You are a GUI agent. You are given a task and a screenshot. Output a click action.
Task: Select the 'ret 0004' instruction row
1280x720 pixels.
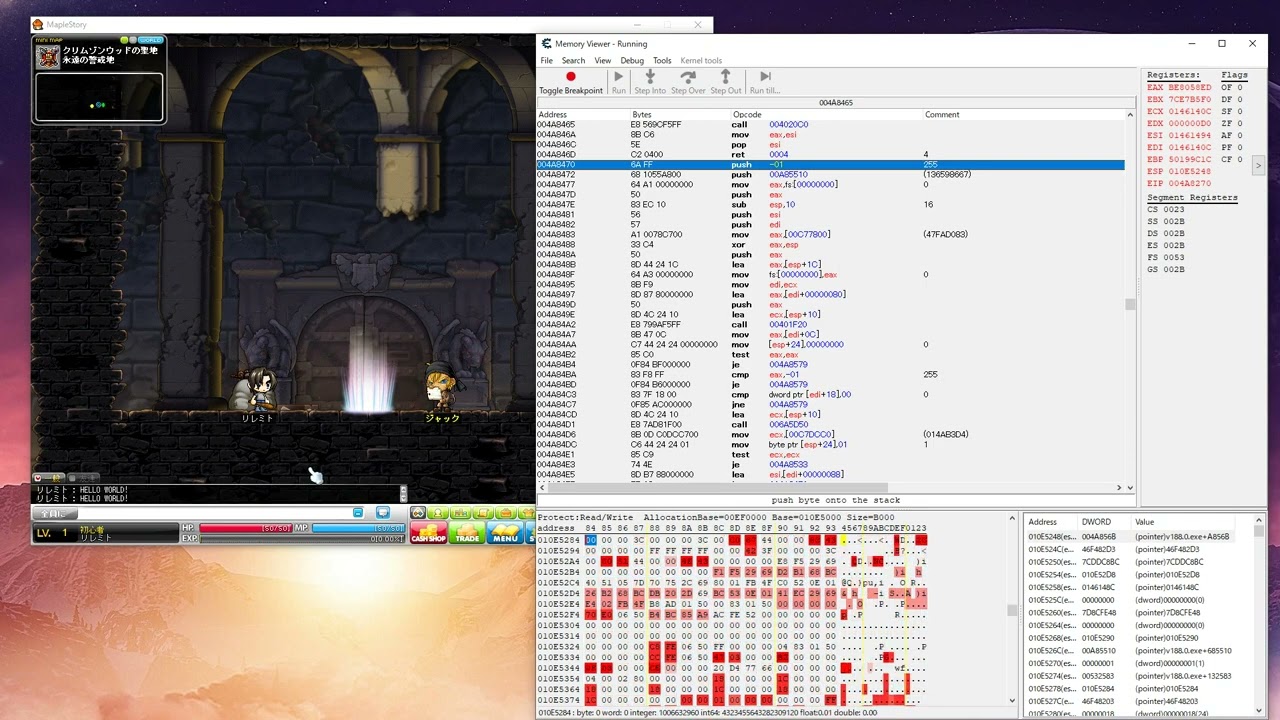pyautogui.click(x=830, y=154)
